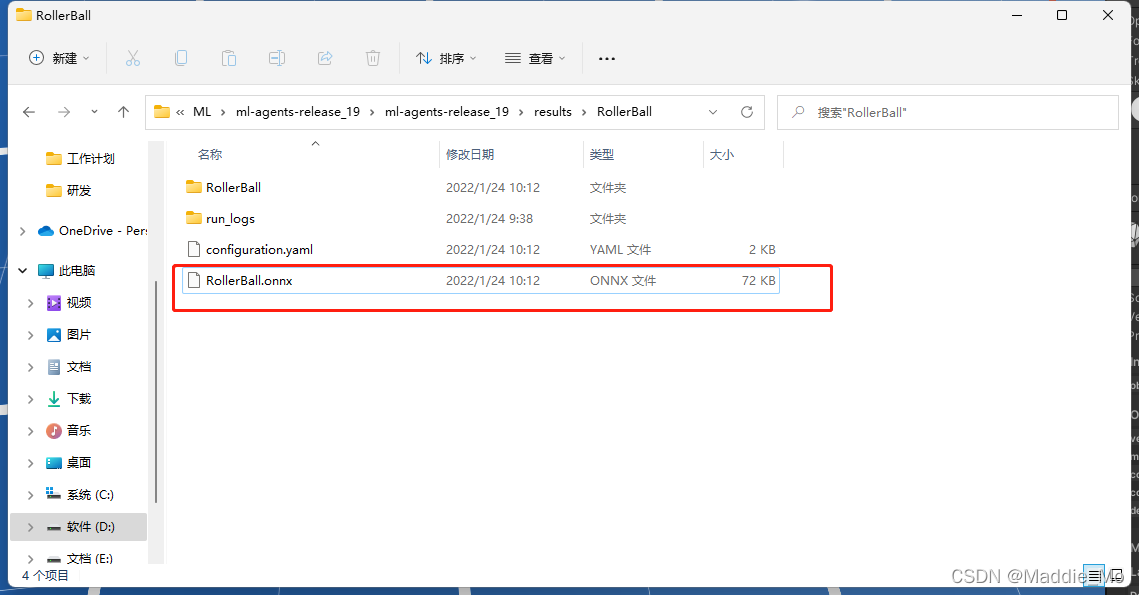Open recent locations chevron dropdown

point(94,112)
